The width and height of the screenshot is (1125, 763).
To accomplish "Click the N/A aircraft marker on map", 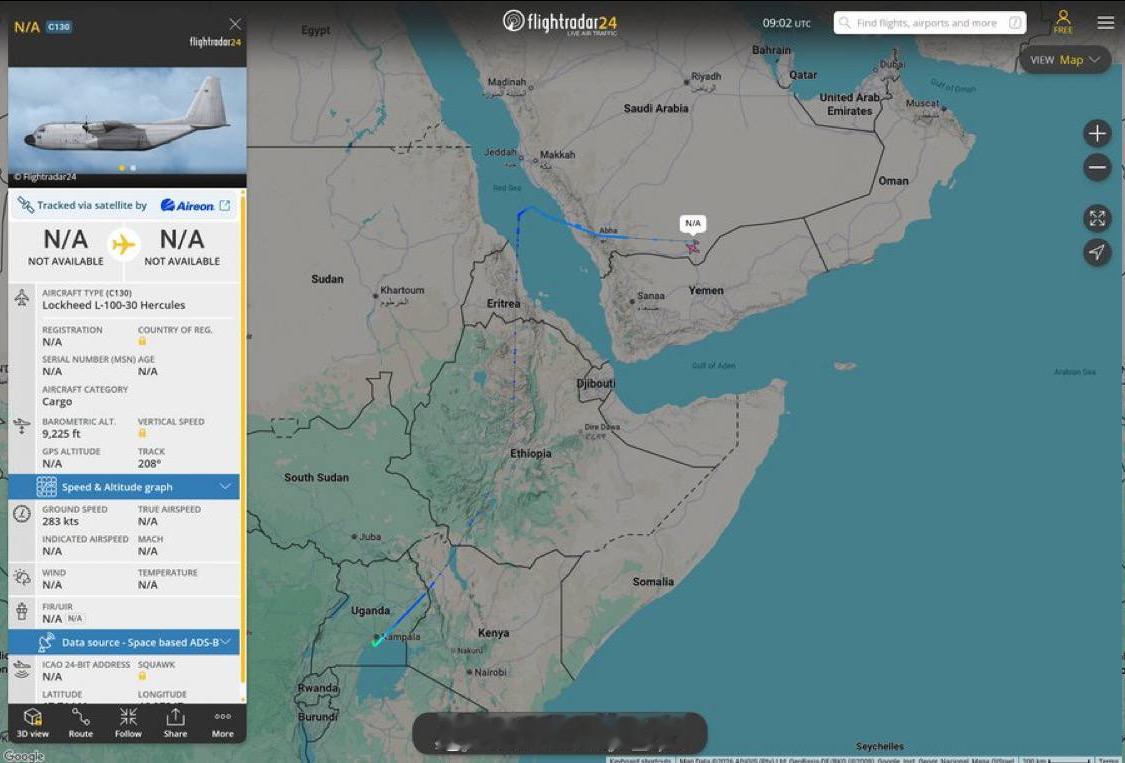I will coord(692,247).
